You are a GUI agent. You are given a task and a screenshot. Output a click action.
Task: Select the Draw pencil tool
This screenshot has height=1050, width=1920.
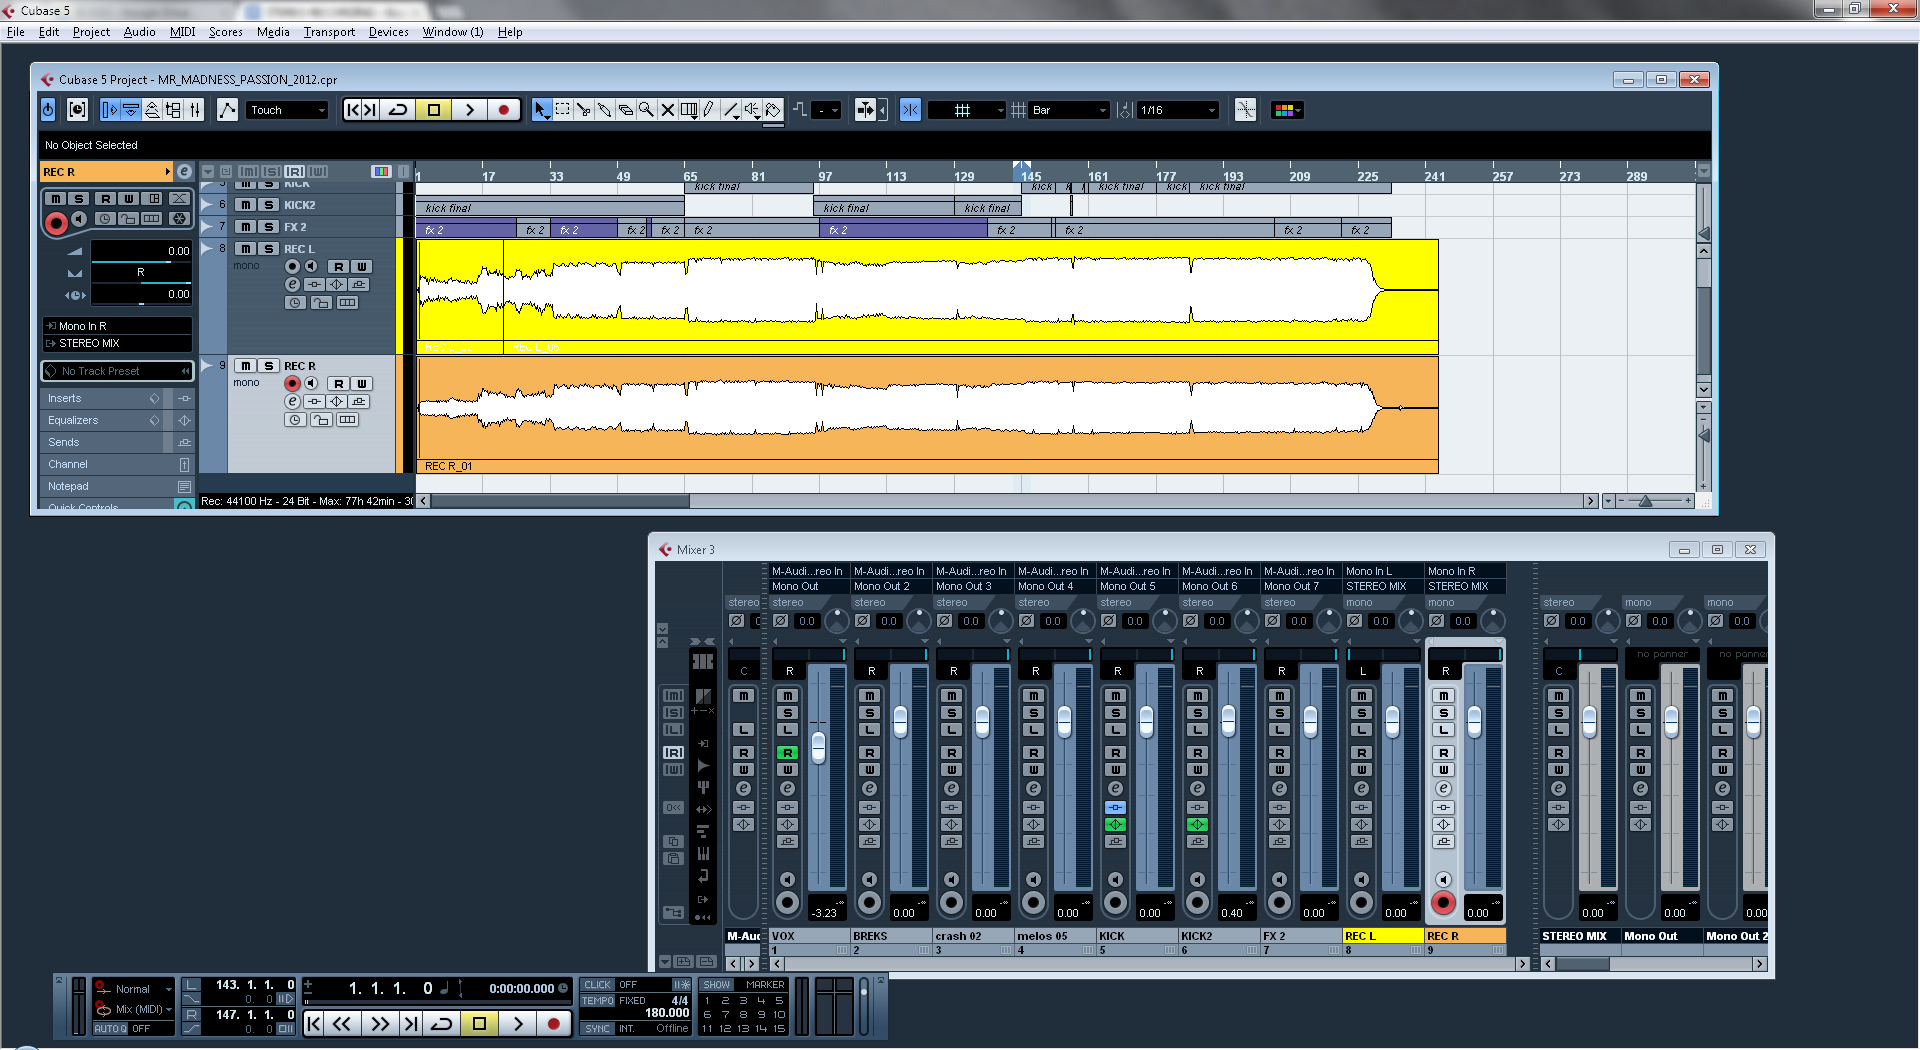click(709, 110)
